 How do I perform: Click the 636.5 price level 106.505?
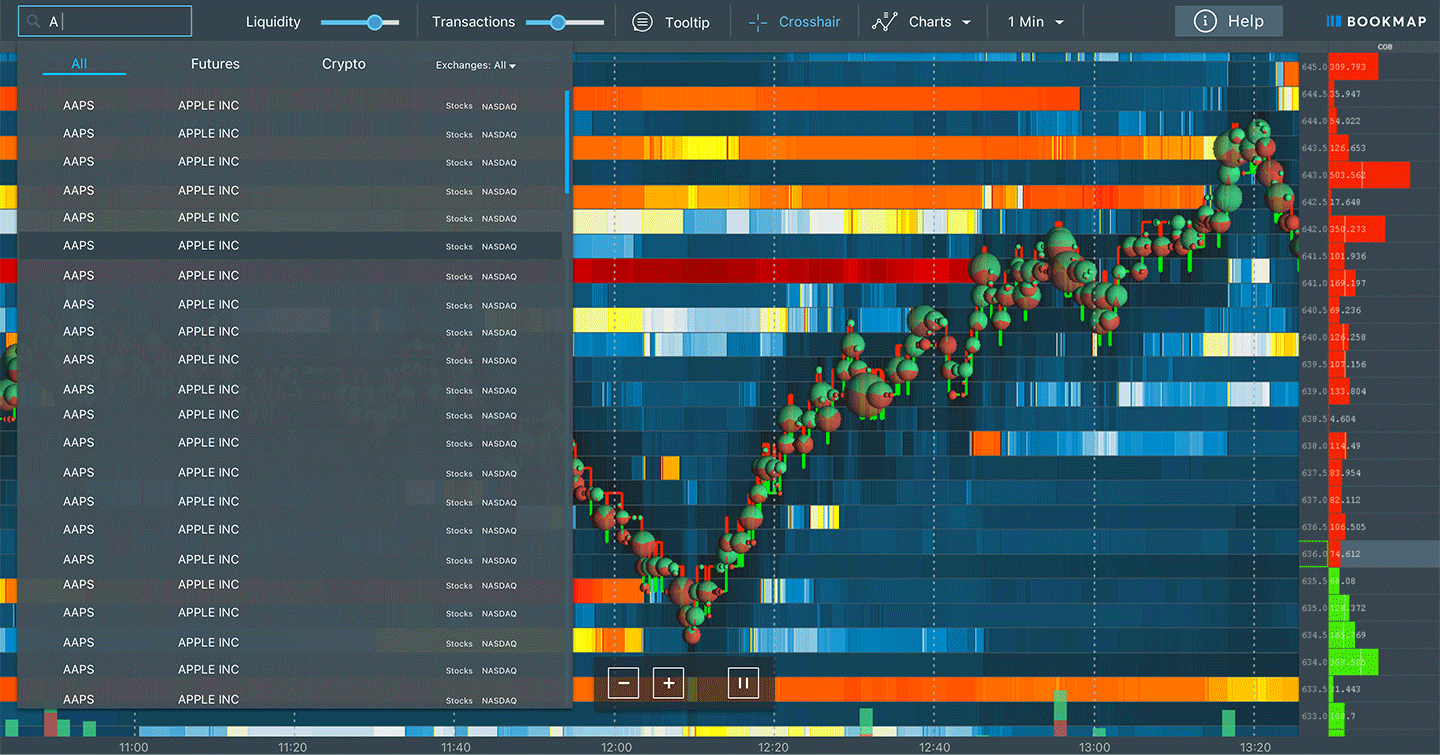(1347, 526)
